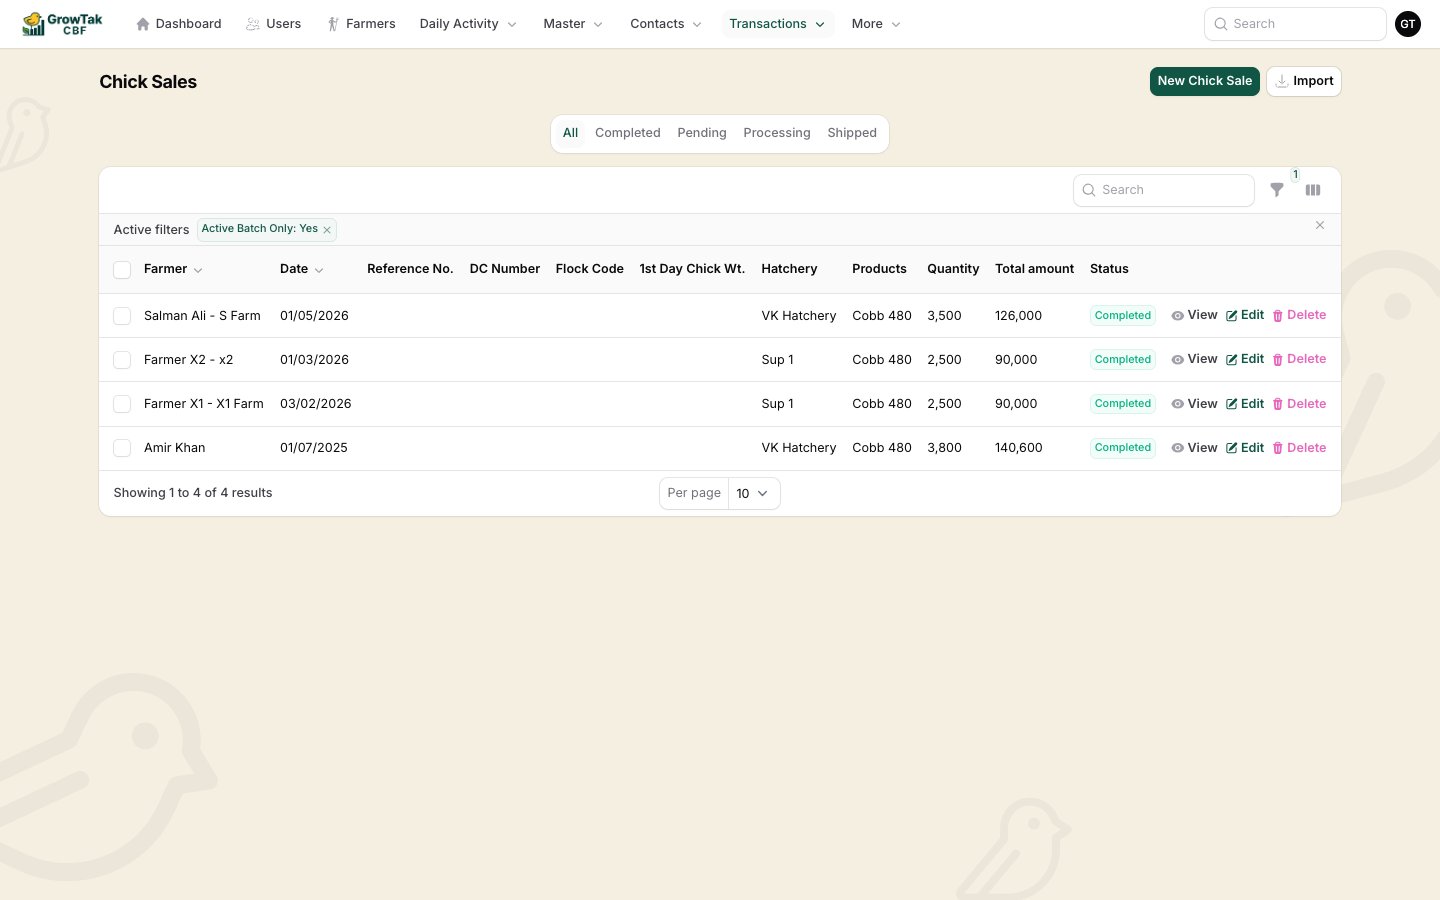
Task: Select the Farmer X2 - x2 row checkbox
Action: pyautogui.click(x=122, y=360)
